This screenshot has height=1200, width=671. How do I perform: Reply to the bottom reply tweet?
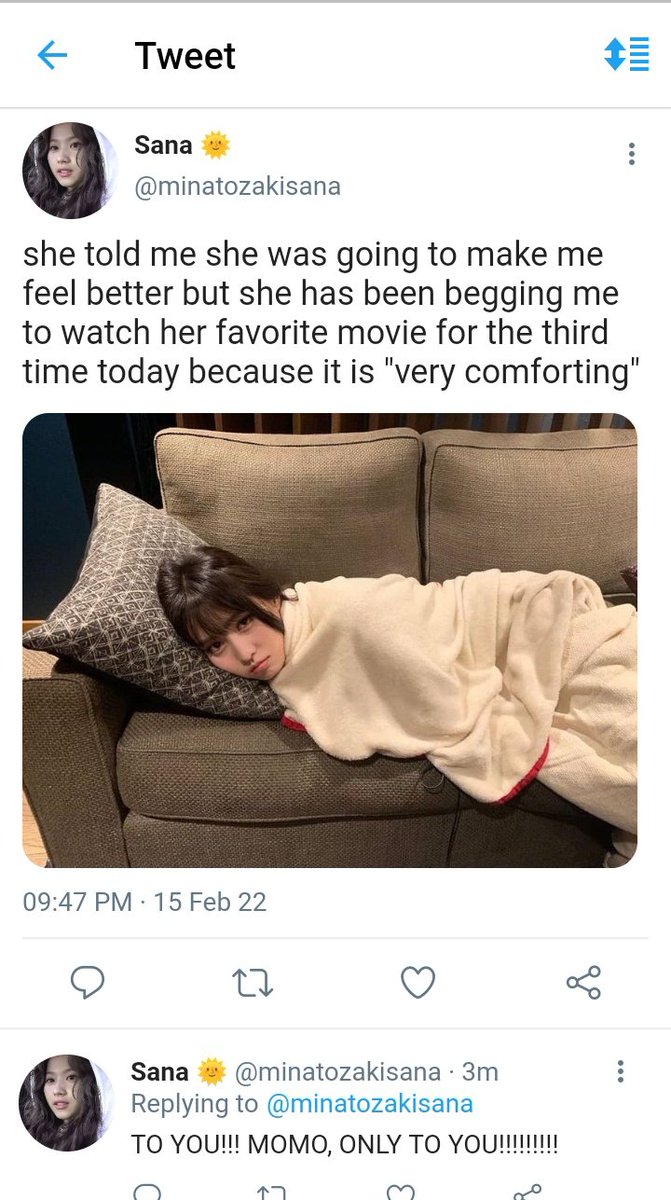coord(147,1193)
